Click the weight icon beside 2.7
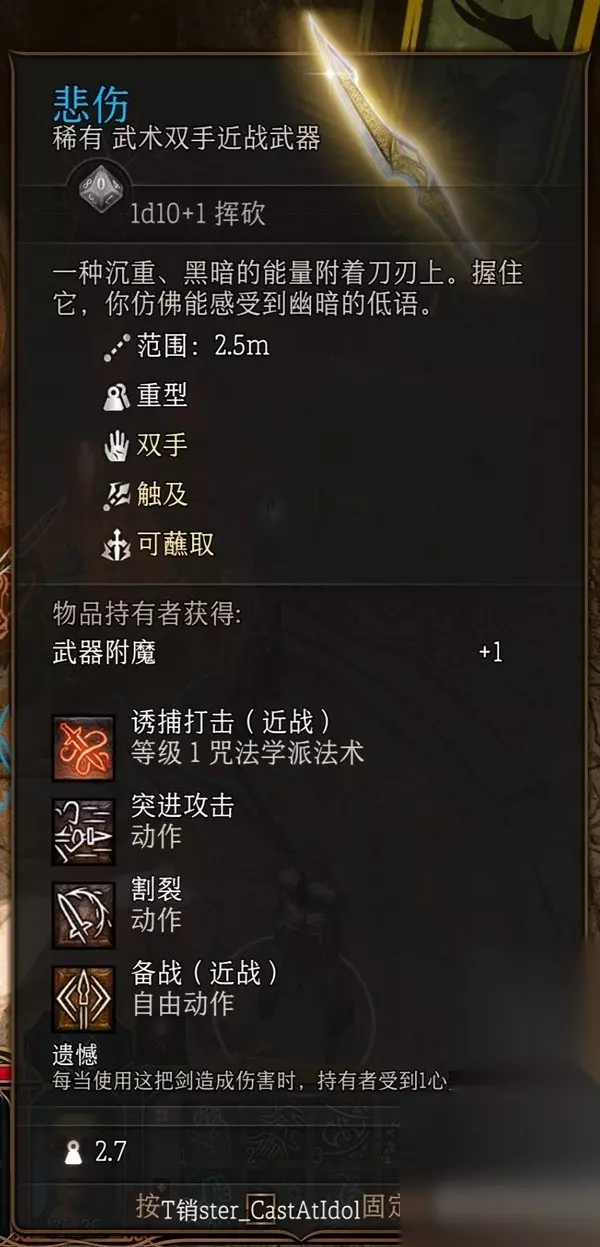The height and width of the screenshot is (1247, 600). coord(73,1151)
